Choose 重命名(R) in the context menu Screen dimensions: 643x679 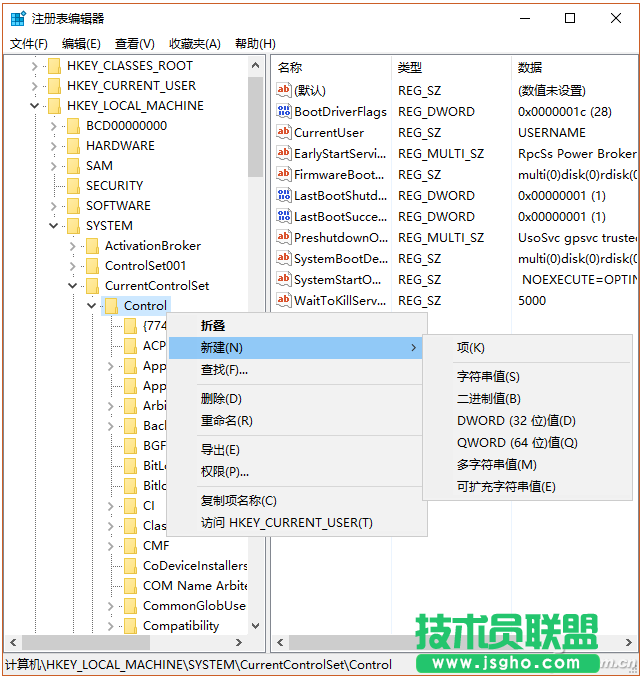[295, 420]
